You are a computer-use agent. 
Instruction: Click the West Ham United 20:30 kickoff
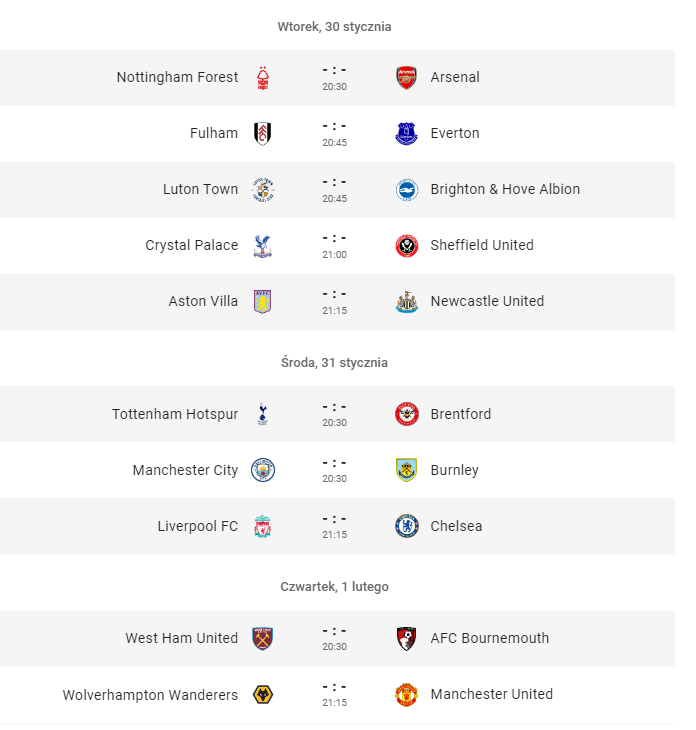point(334,647)
